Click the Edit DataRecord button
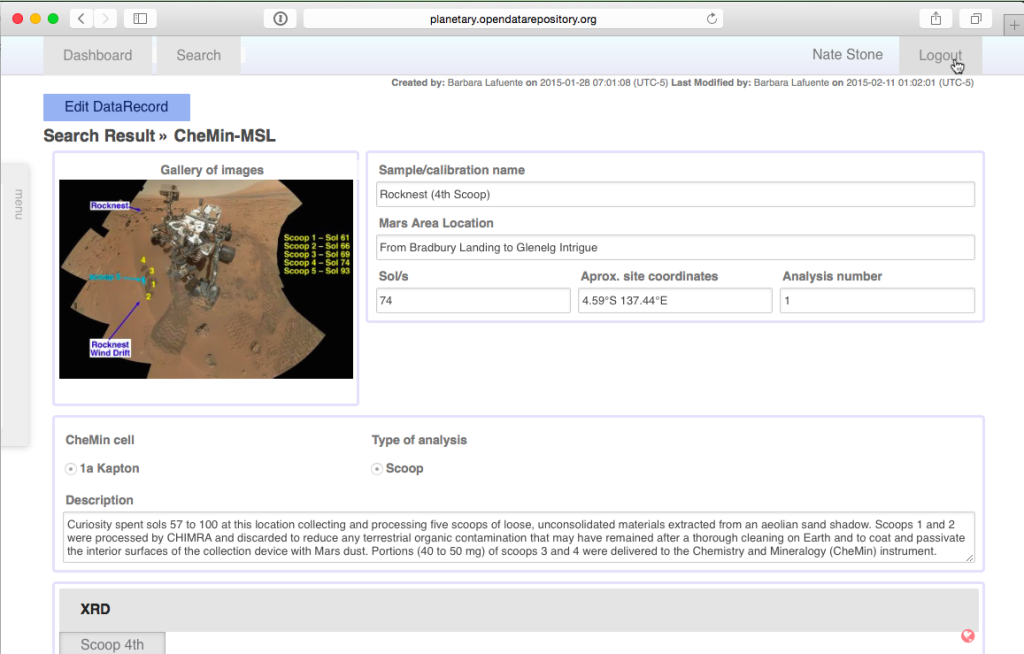Screen dimensions: 1024x654 (116, 106)
